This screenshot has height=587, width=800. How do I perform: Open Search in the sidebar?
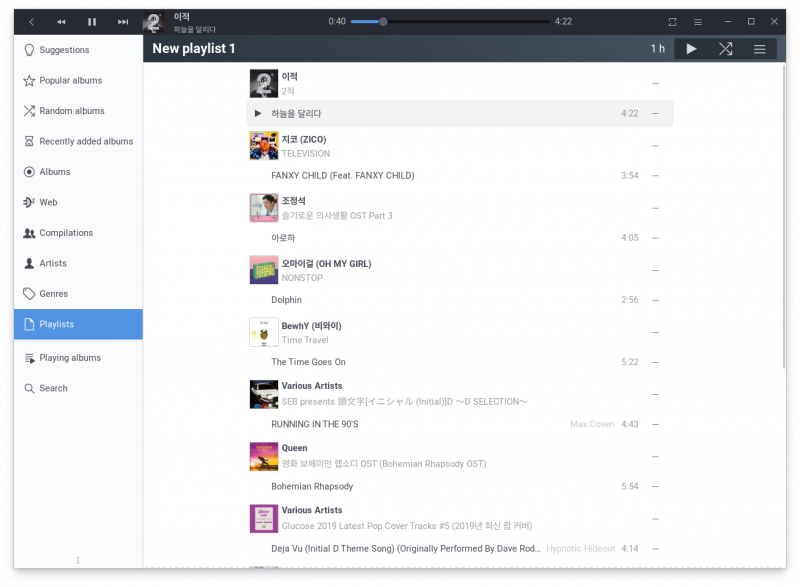(x=53, y=388)
